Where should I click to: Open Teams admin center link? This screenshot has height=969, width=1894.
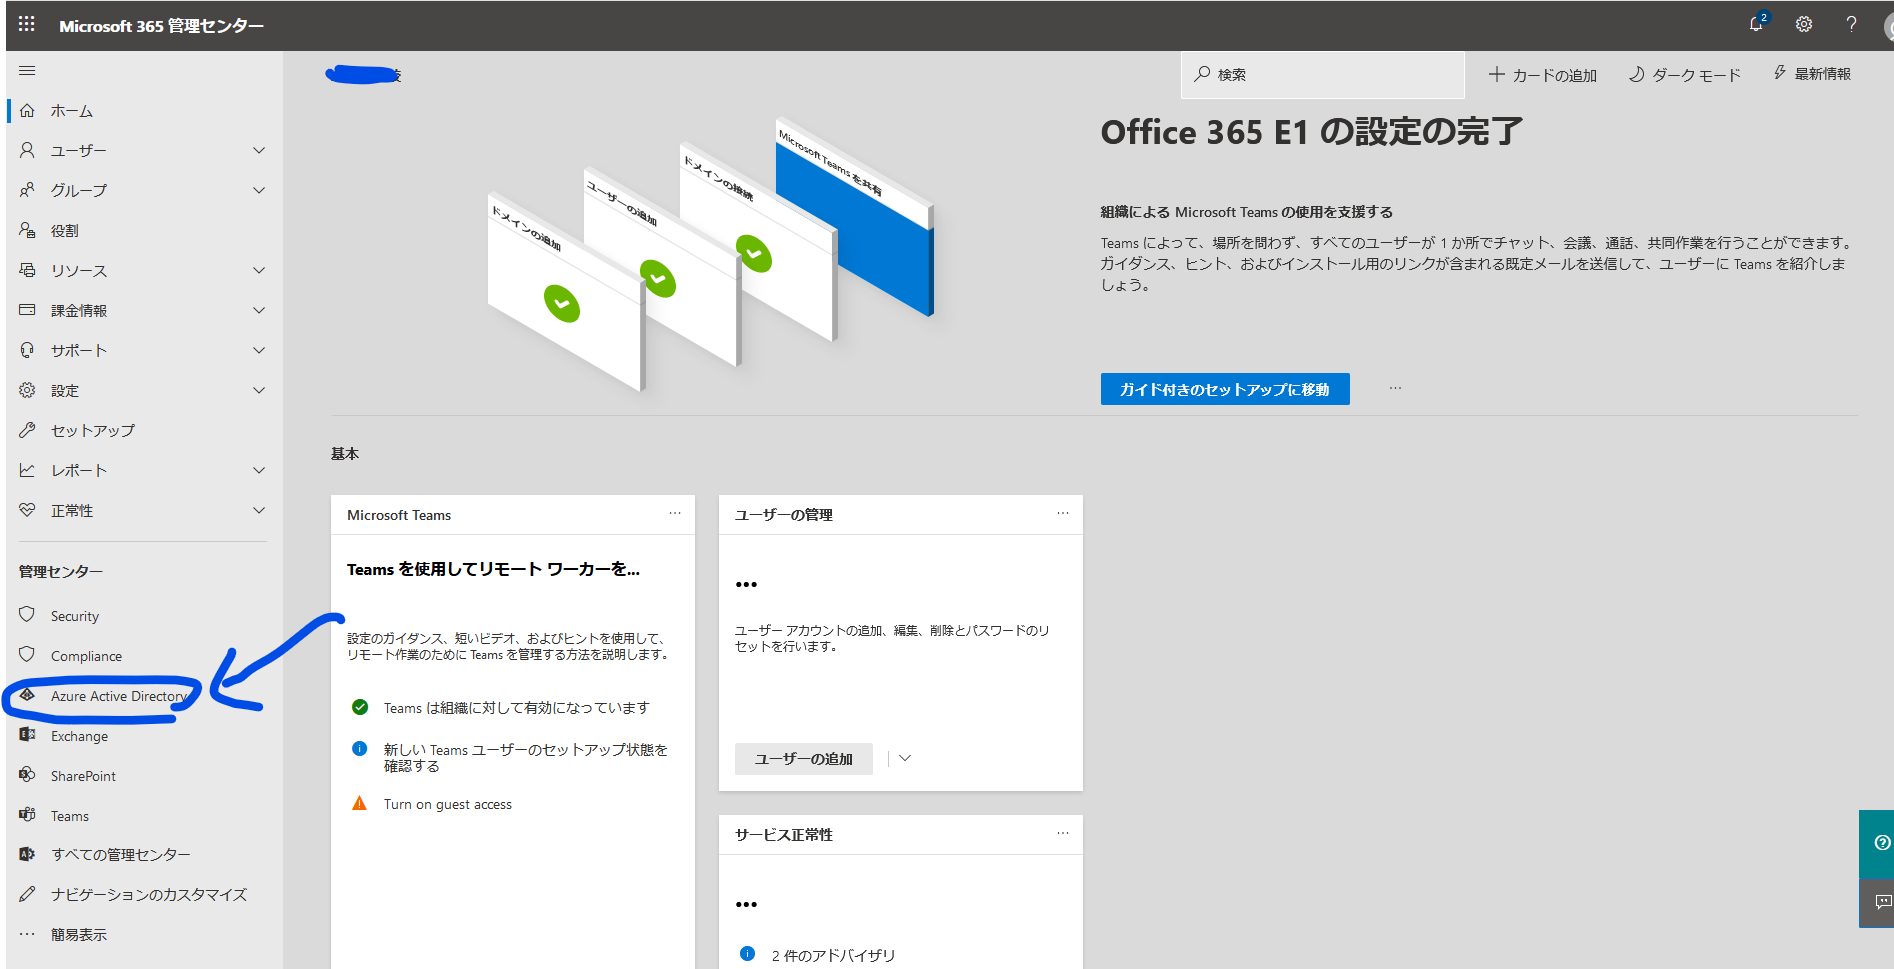click(70, 816)
